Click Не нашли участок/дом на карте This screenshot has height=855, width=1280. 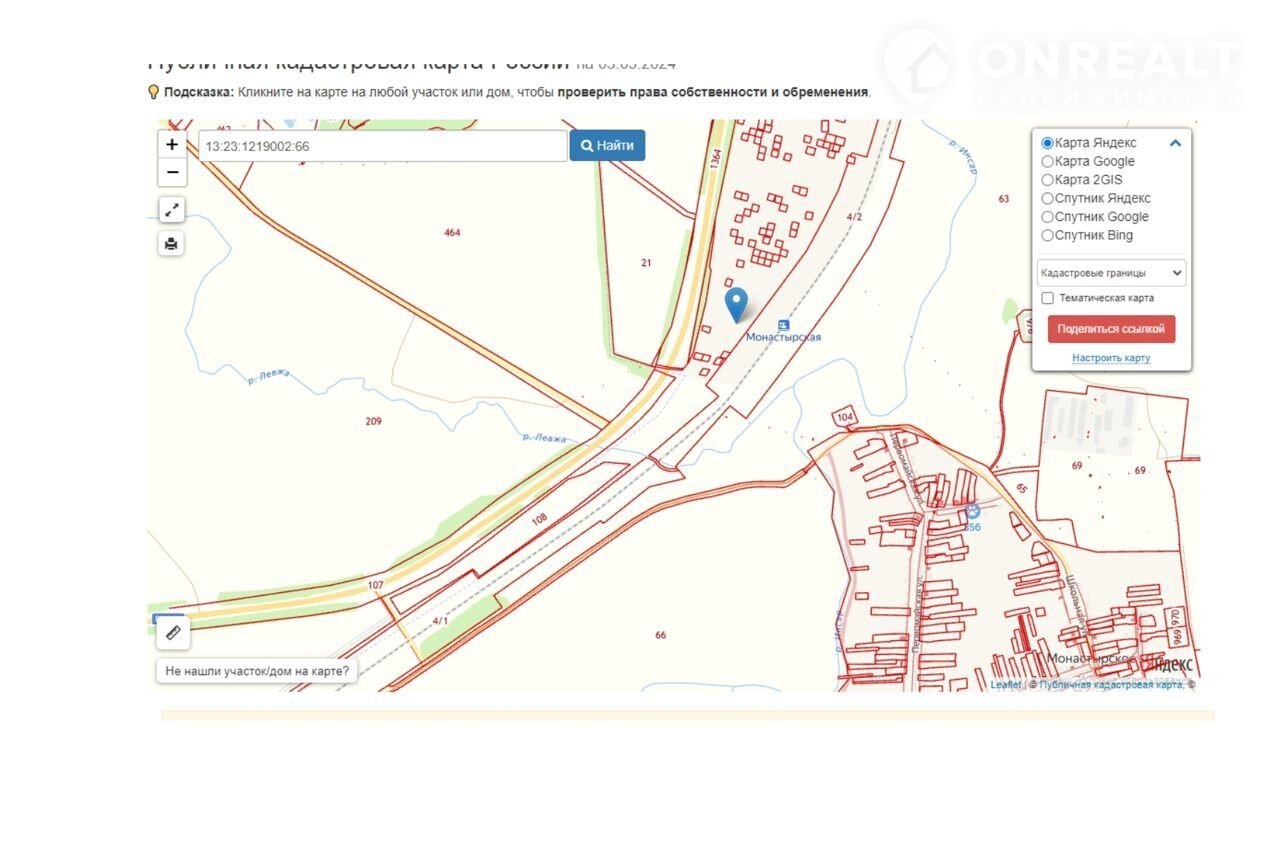(257, 671)
